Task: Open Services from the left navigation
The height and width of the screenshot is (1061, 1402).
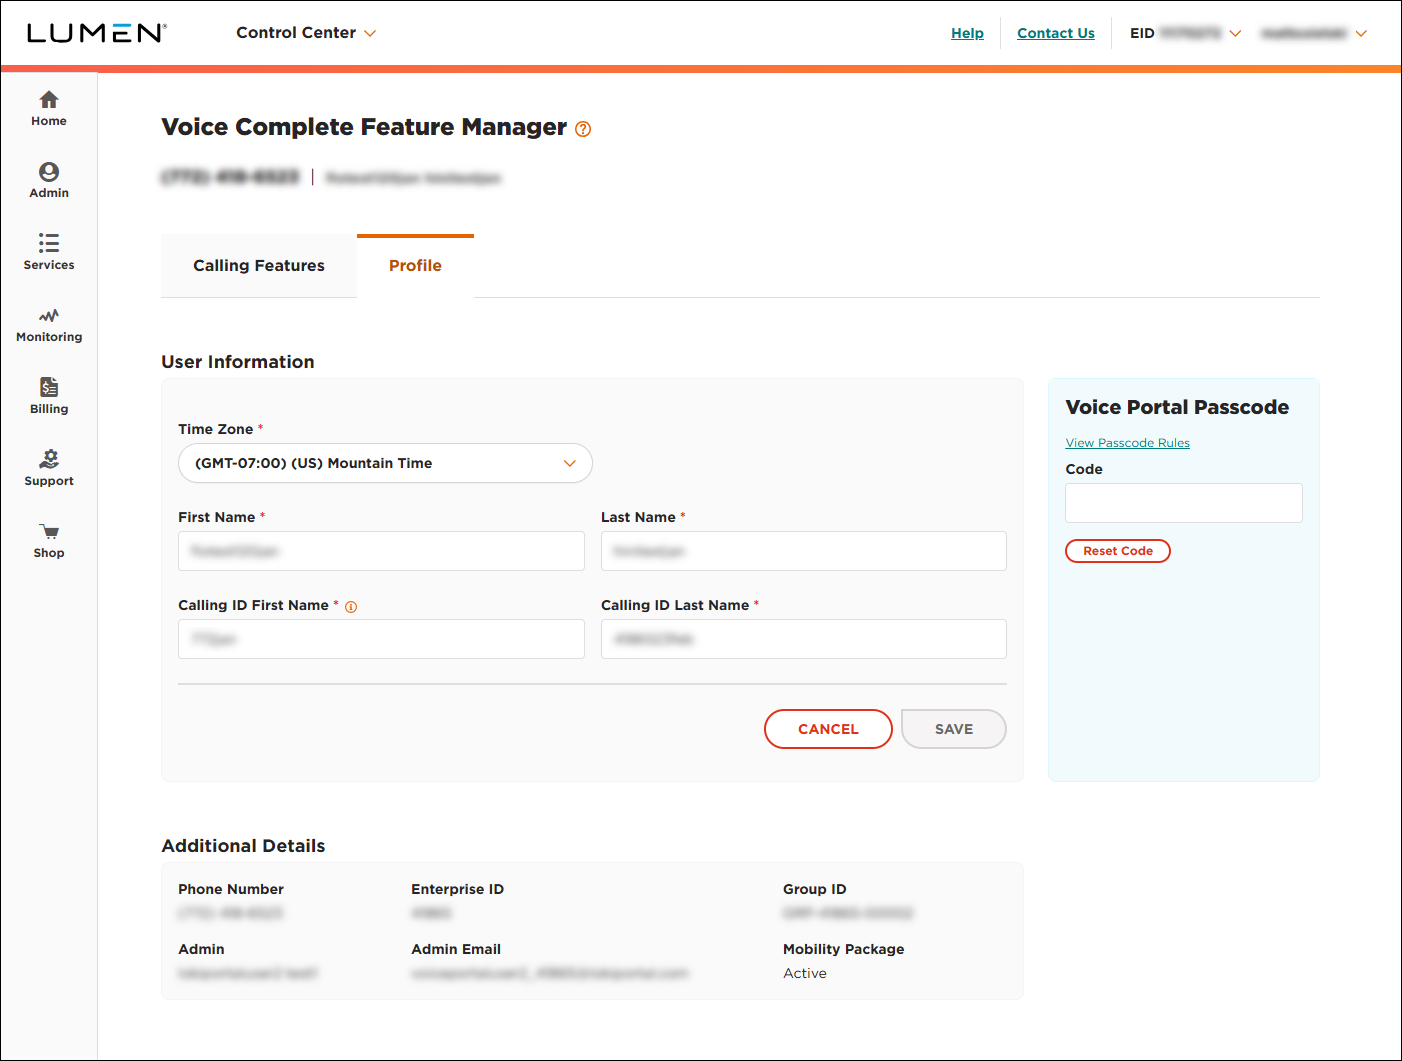Action: click(48, 252)
